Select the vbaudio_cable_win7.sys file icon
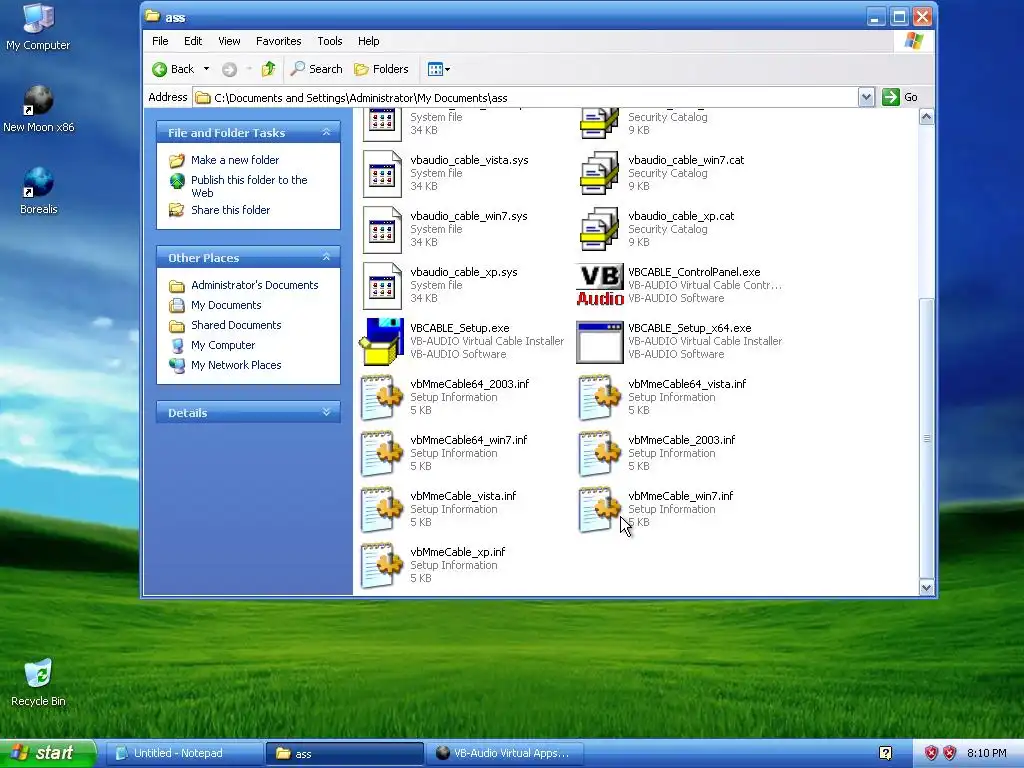Screen dimensions: 1024x768 (x=382, y=230)
